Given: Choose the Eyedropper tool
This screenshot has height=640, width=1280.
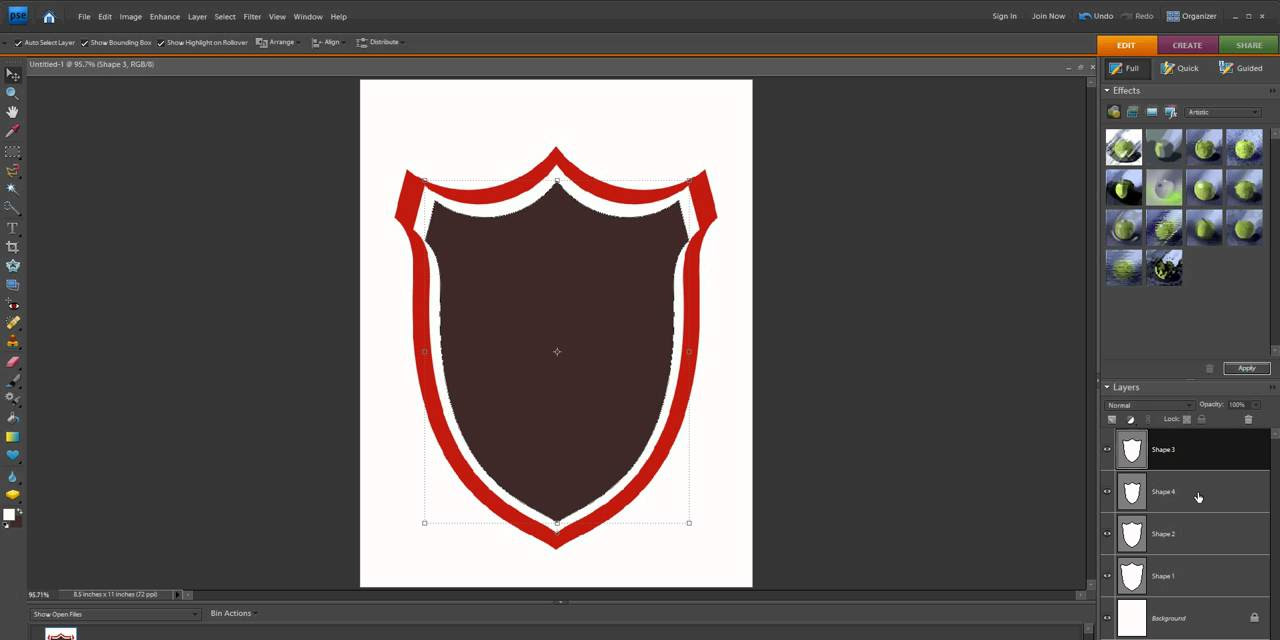Looking at the screenshot, I should coord(13,130).
